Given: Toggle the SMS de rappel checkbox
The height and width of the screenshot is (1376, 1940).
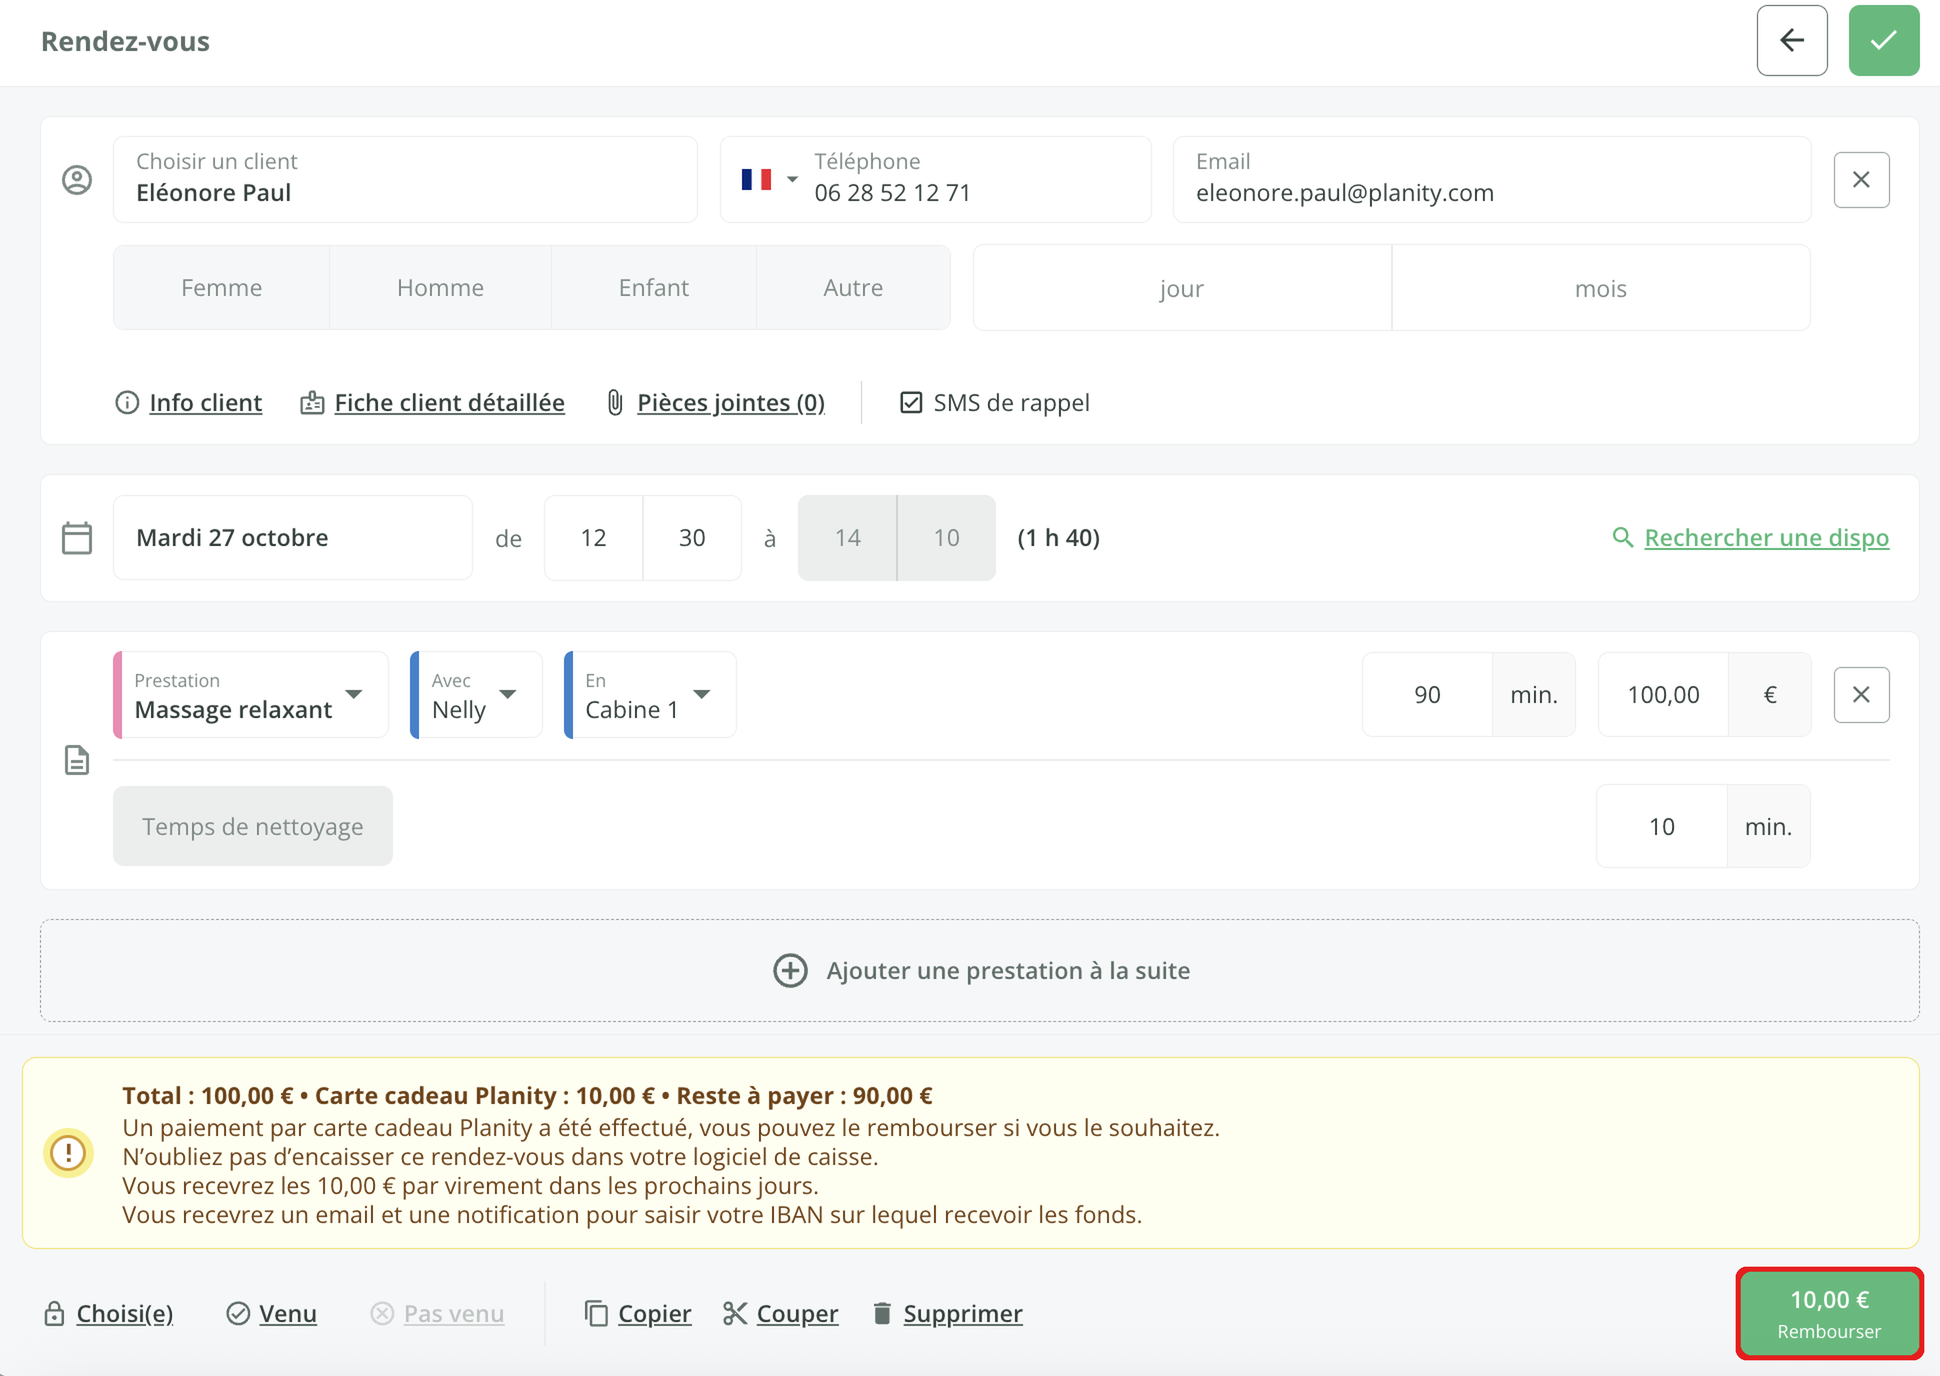Looking at the screenshot, I should click(x=911, y=402).
